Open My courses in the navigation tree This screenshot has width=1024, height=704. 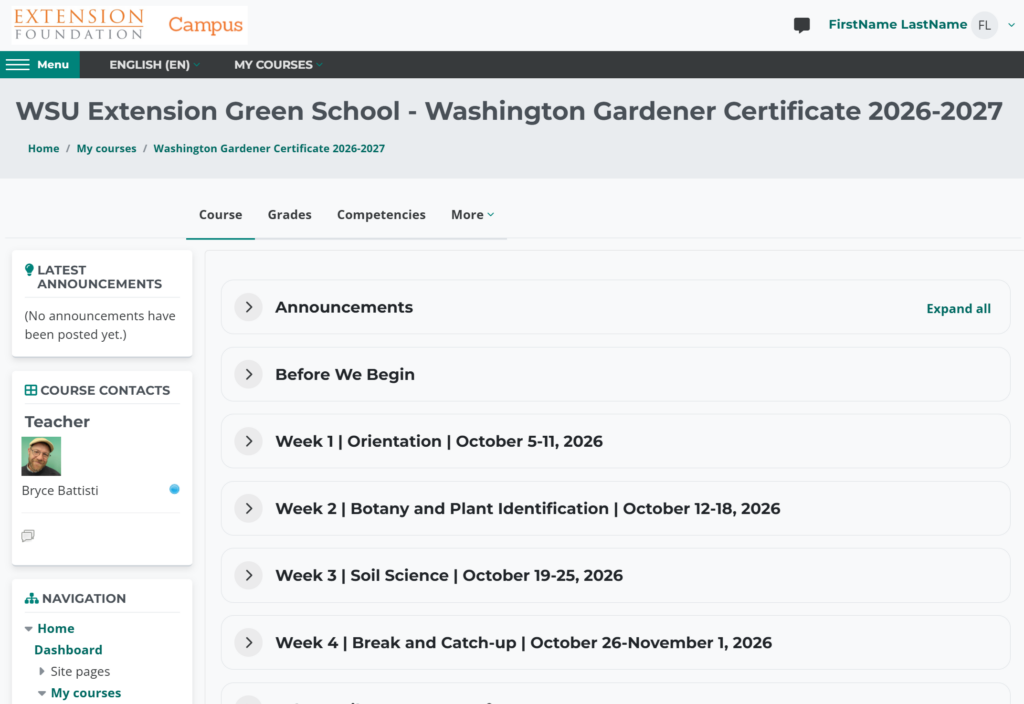(86, 693)
